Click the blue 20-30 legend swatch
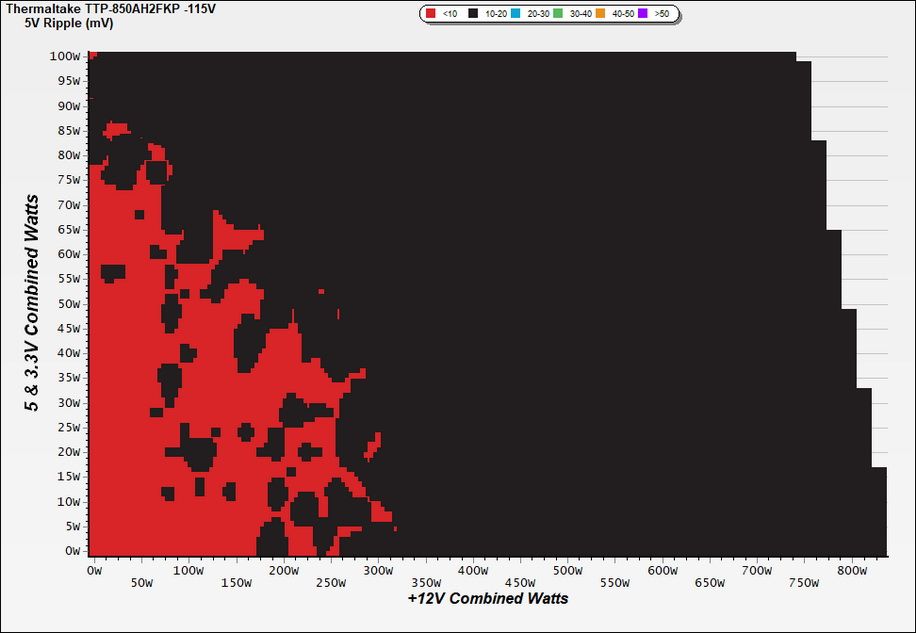The height and width of the screenshot is (633, 916). (x=515, y=13)
